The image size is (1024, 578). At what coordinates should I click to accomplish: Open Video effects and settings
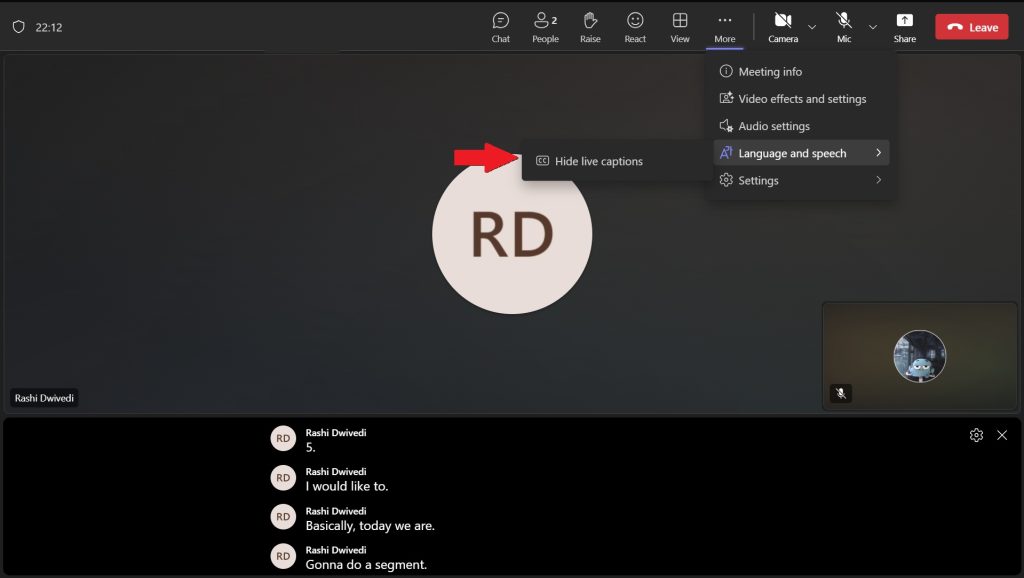pyautogui.click(x=801, y=99)
